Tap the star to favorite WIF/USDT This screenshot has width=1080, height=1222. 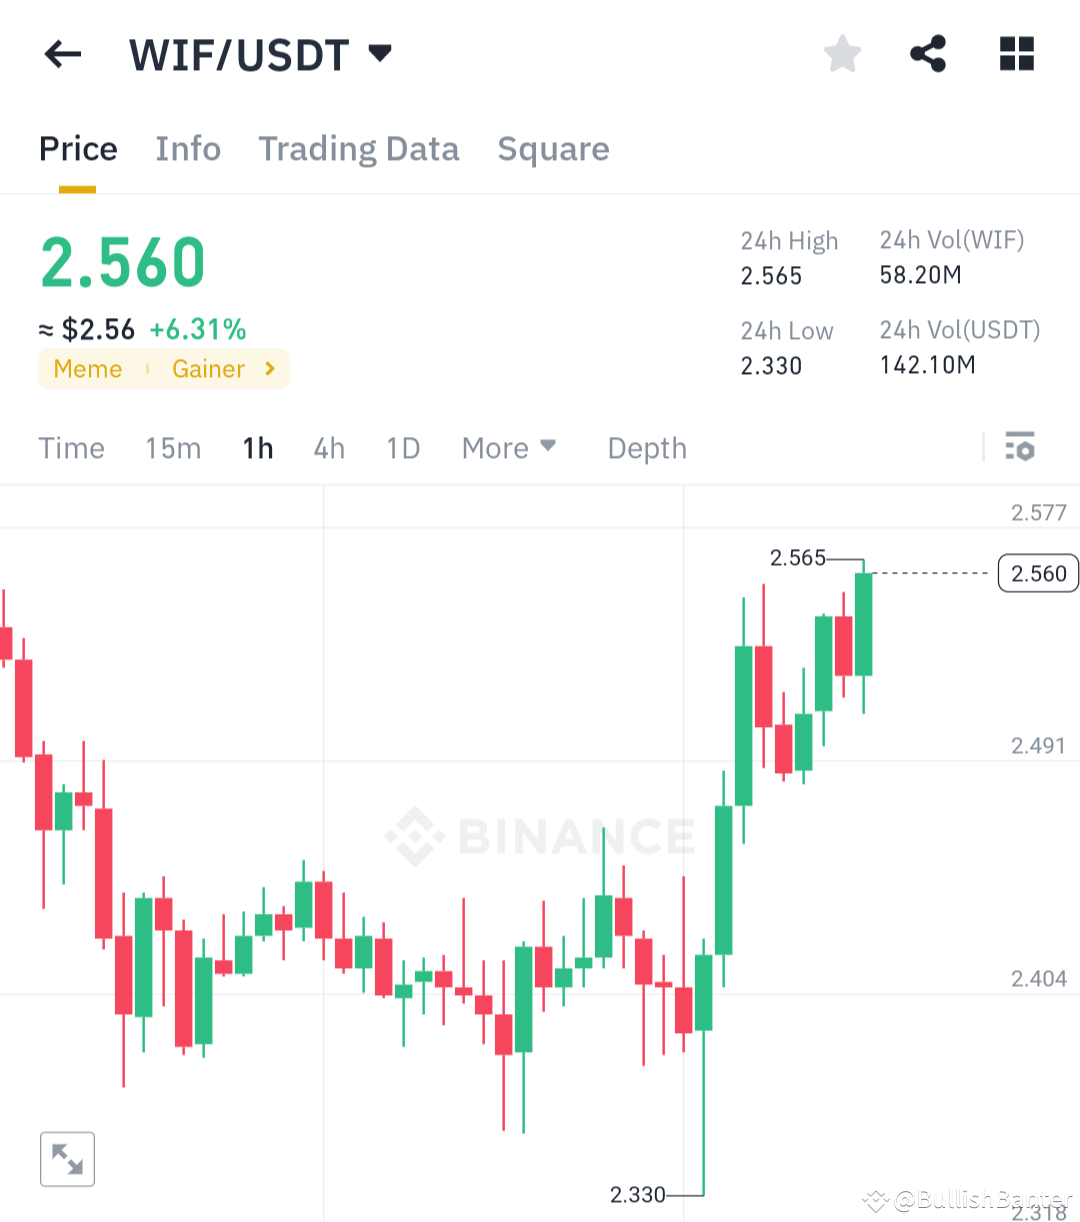click(842, 54)
